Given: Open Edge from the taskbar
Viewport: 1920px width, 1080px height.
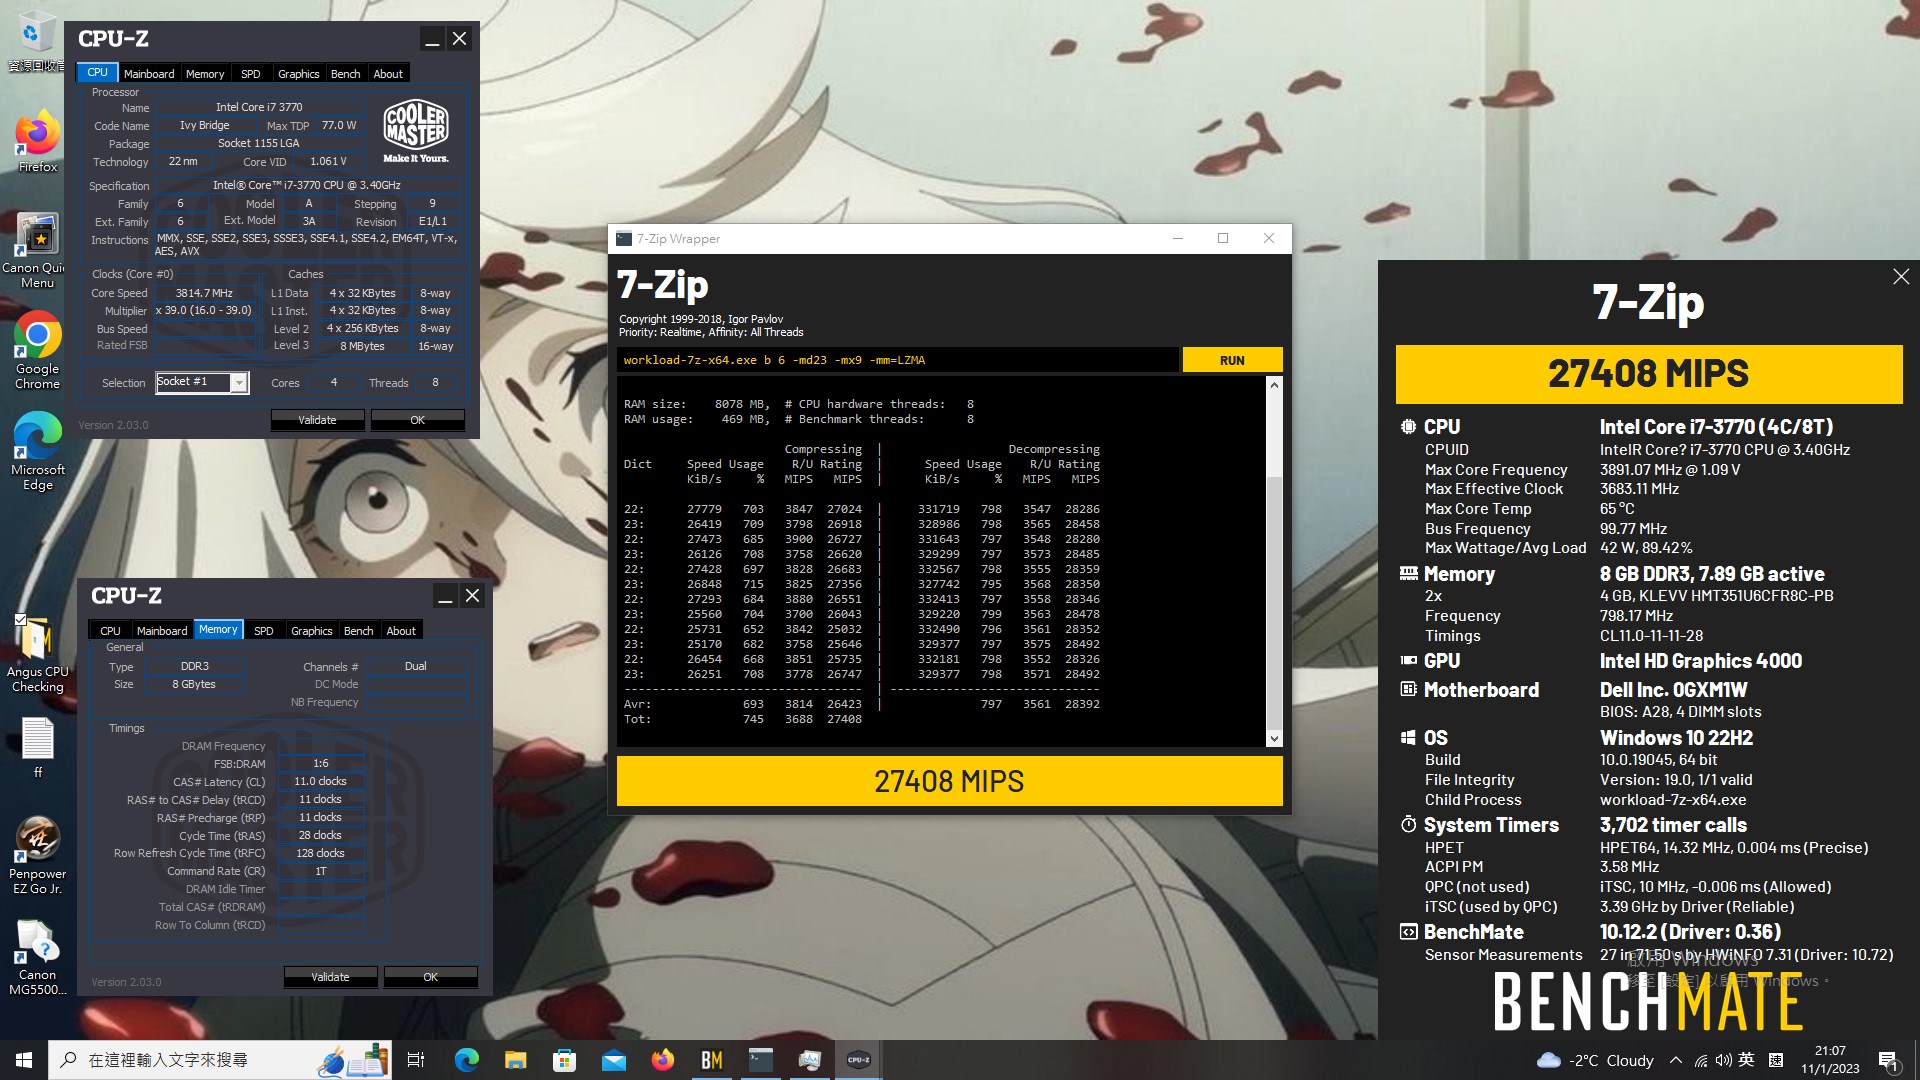Looking at the screenshot, I should pos(466,1060).
